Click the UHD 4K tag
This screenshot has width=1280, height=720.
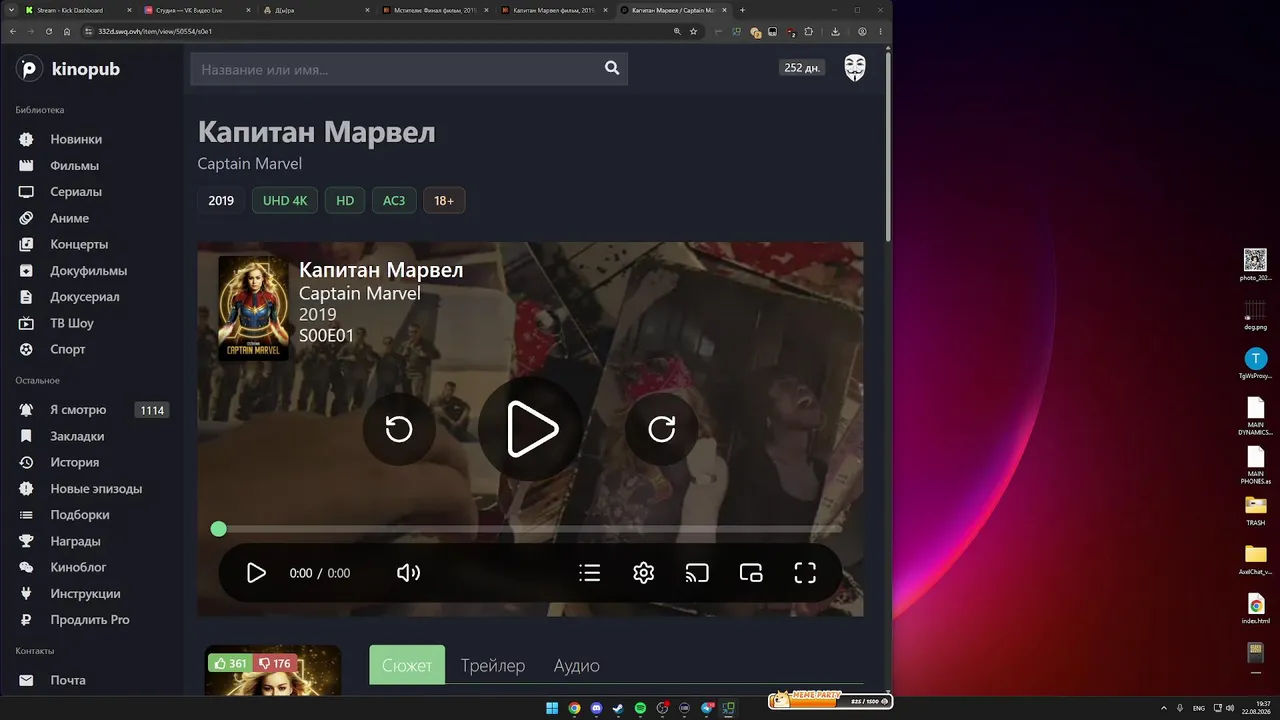pos(285,201)
